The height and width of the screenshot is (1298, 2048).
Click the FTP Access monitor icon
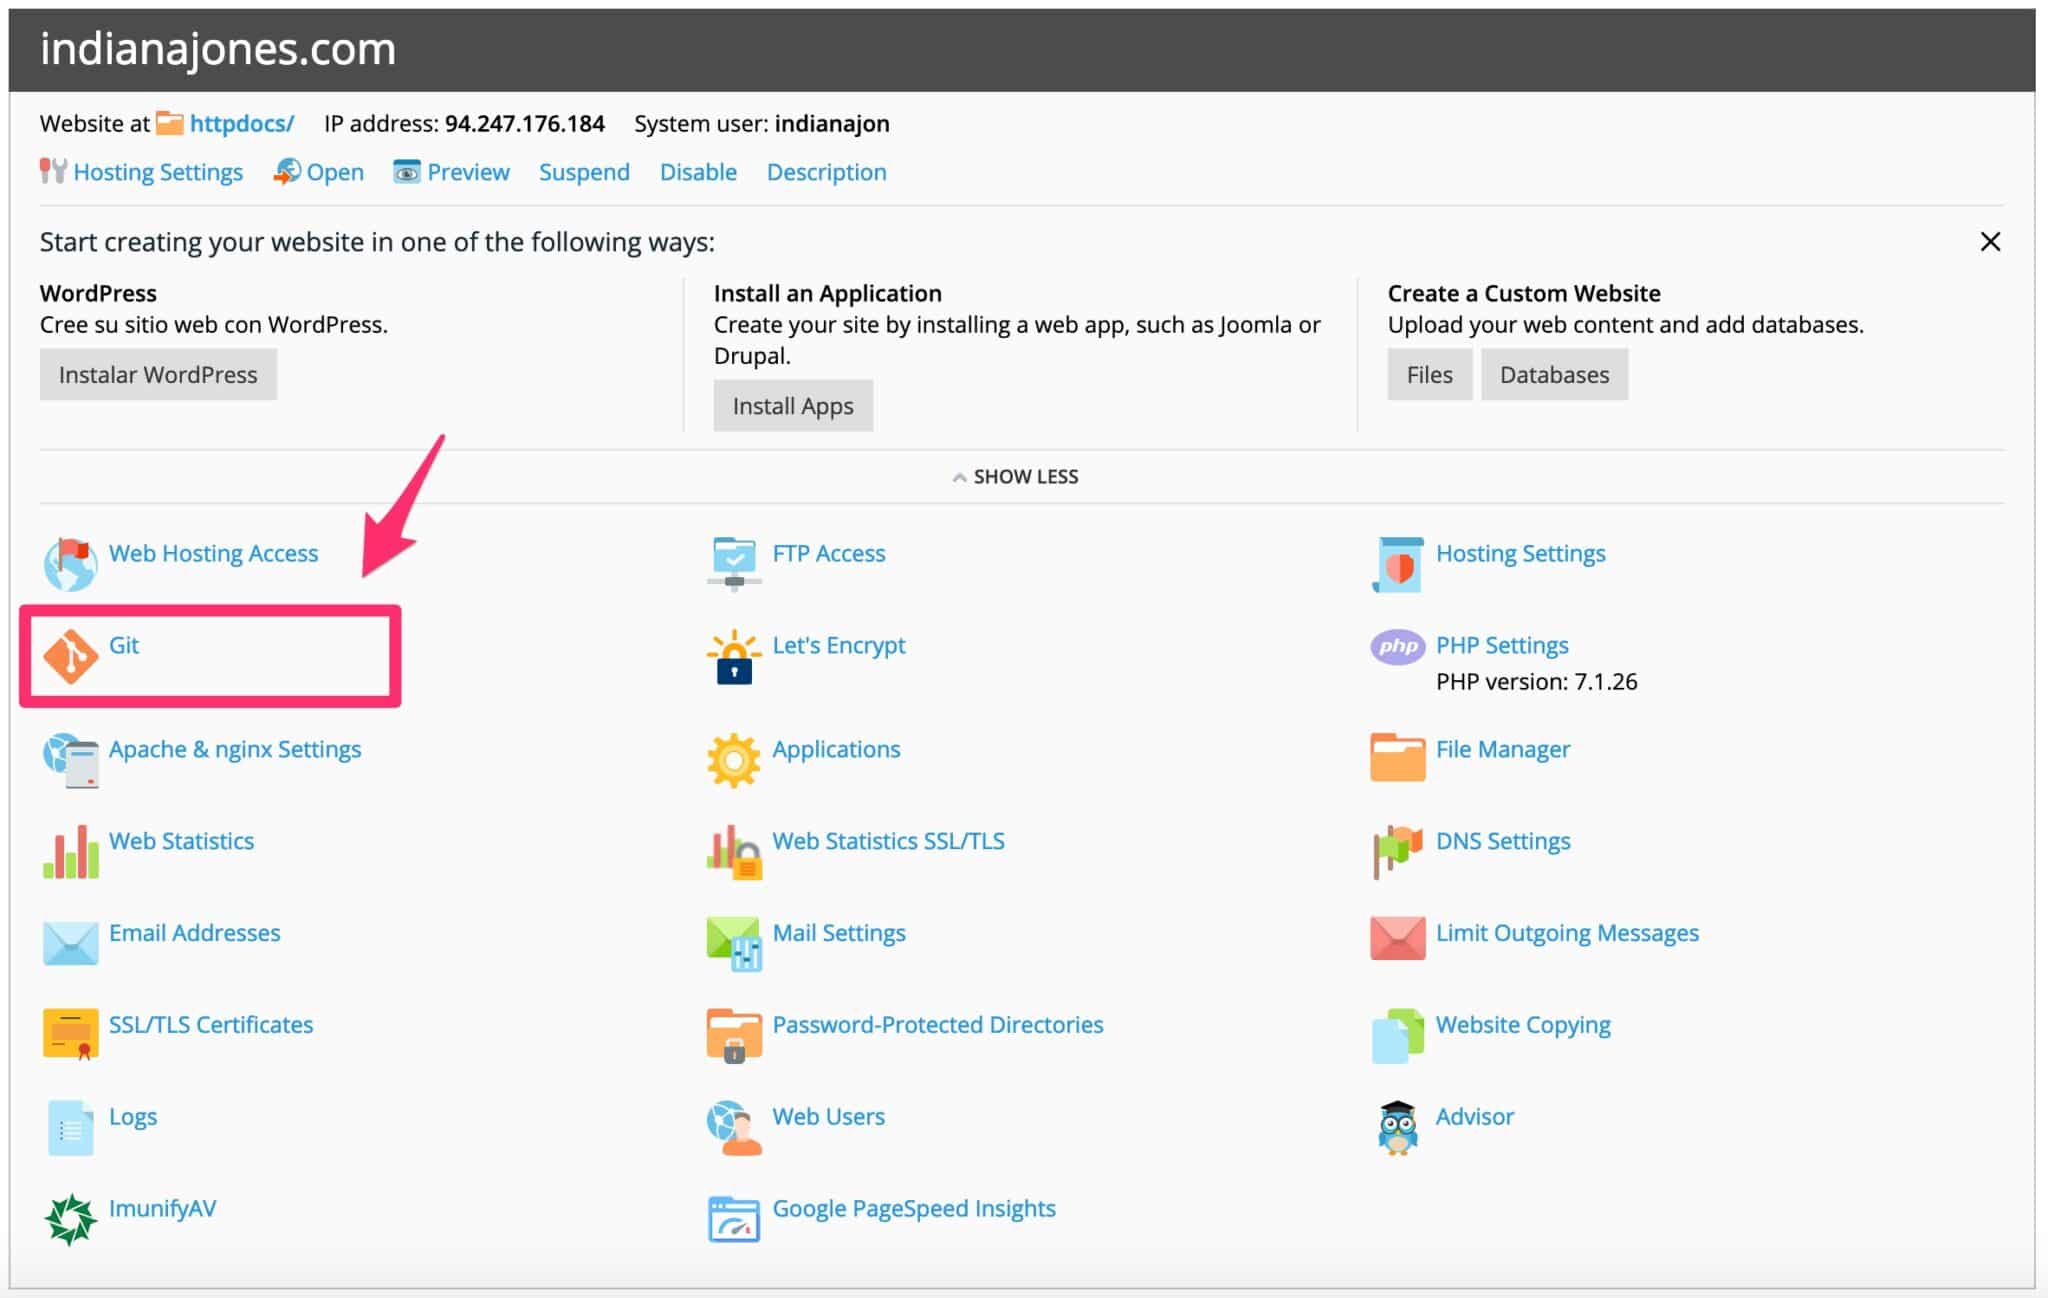click(x=734, y=564)
